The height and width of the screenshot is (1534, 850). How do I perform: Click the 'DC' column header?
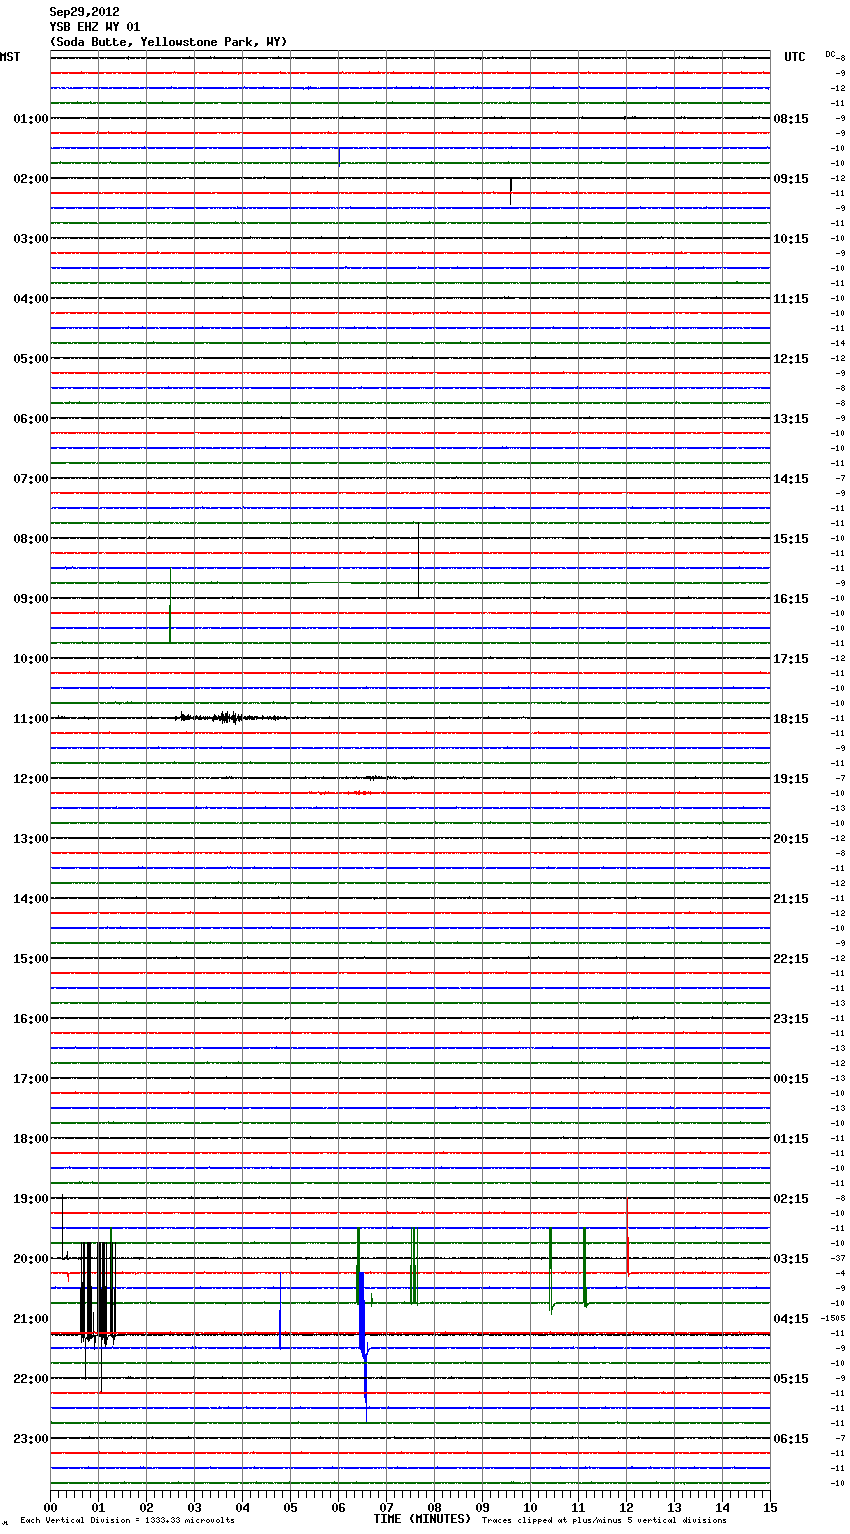tap(830, 54)
